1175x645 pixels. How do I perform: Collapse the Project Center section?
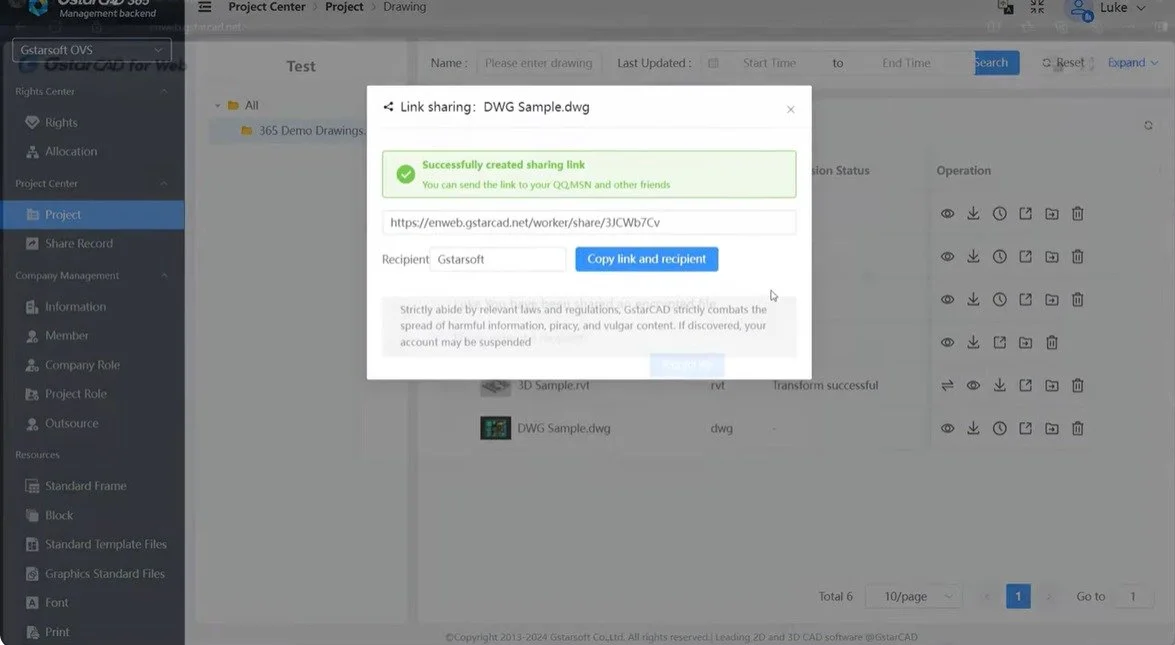[x=163, y=184]
